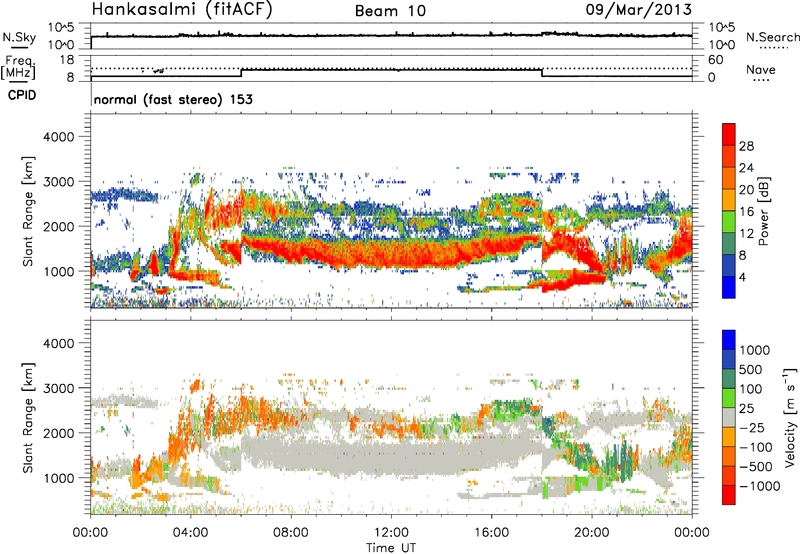Viewport: 800px width, 554px height.
Task: Click the 'CPID' row label
Action: click(22, 95)
